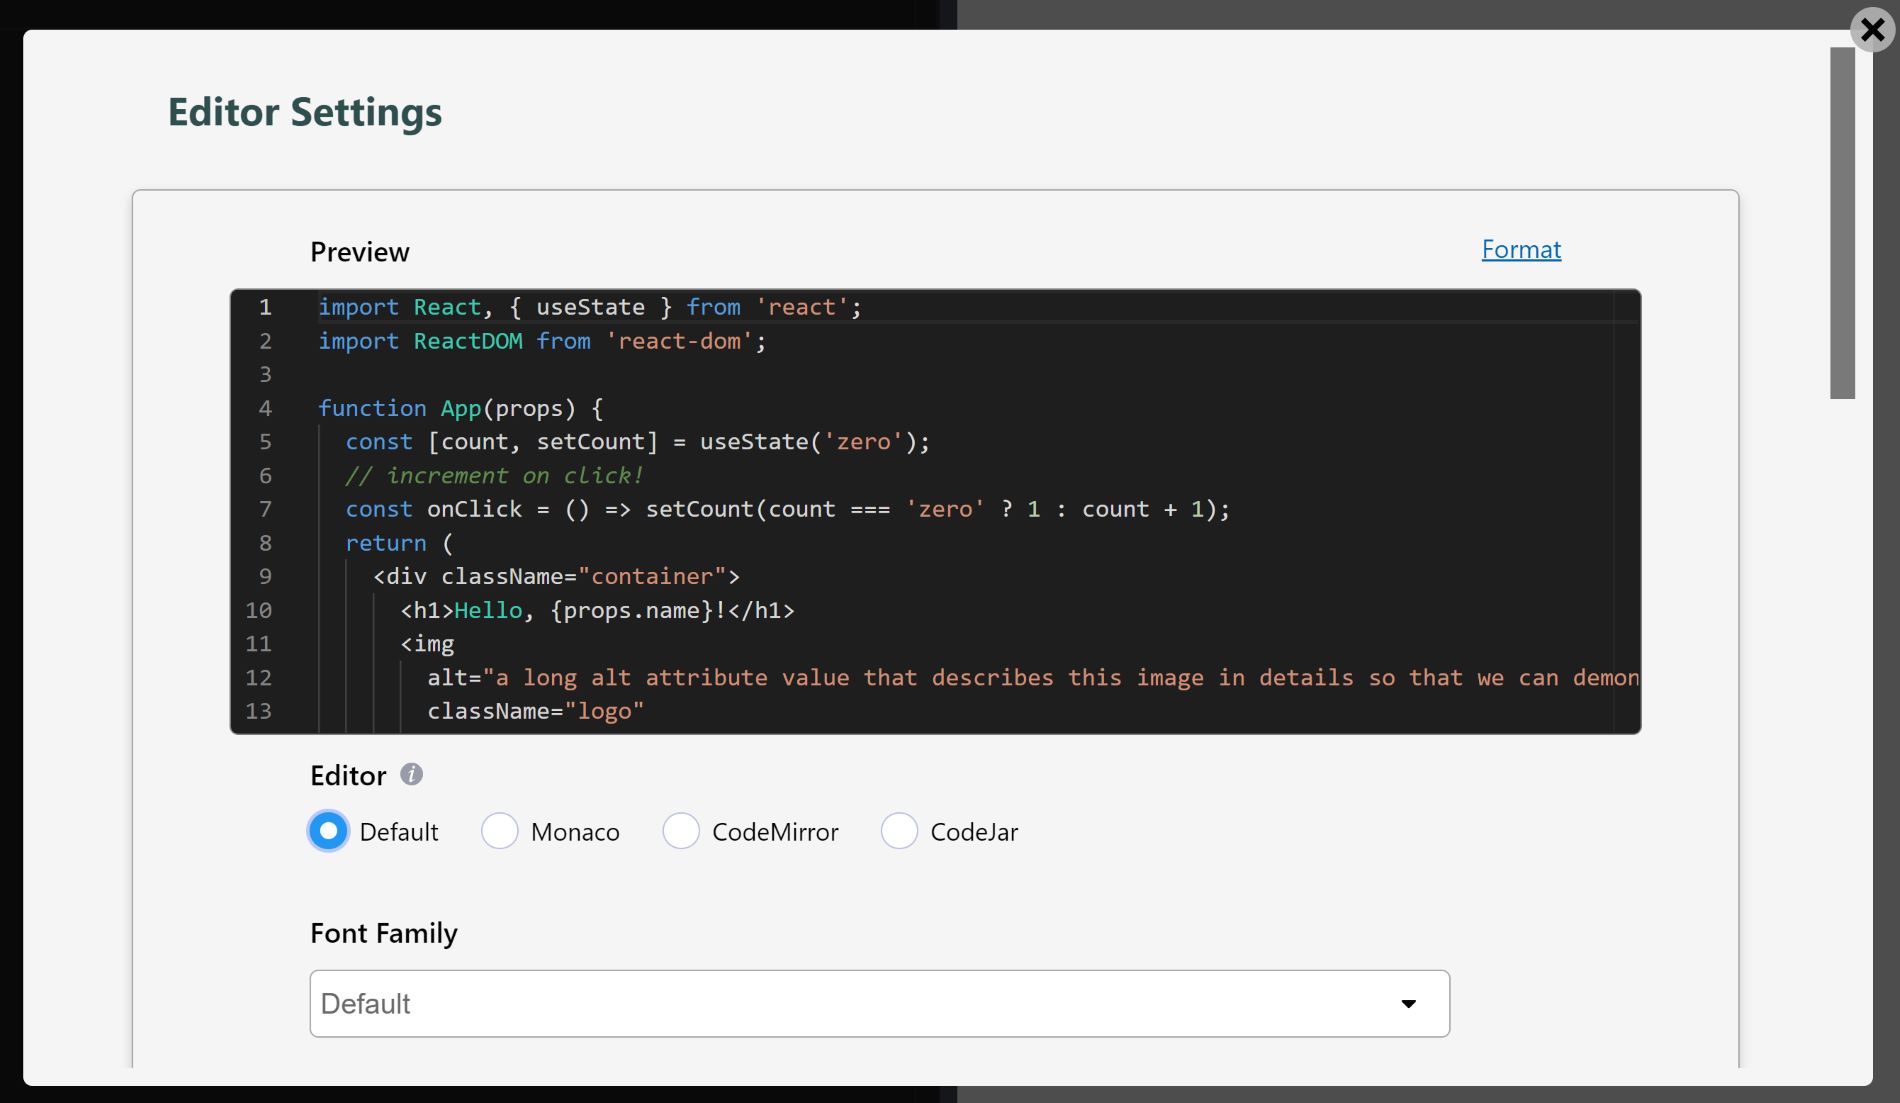
Task: Click the Editor Settings heading
Action: [x=305, y=112]
